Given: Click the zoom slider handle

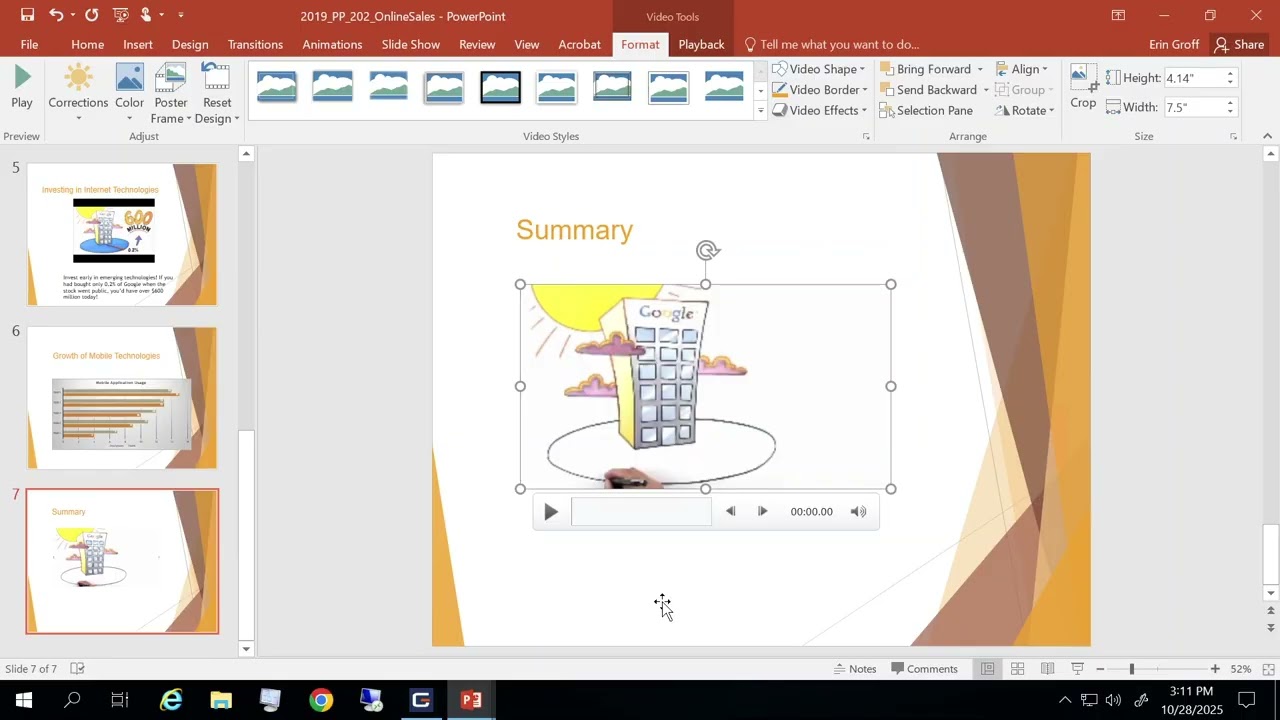Looking at the screenshot, I should [1132, 669].
